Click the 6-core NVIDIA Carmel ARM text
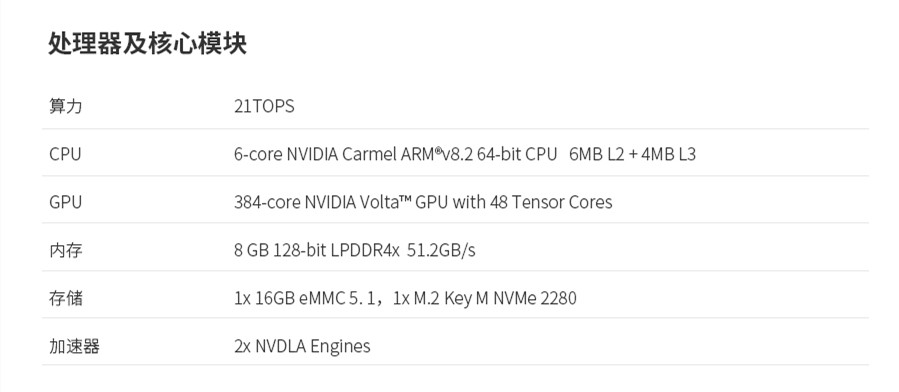Image resolution: width=899 pixels, height=392 pixels. click(334, 154)
